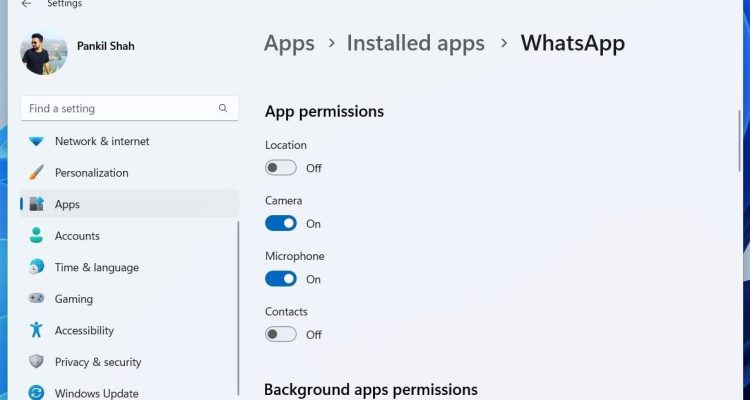Click the Gaming controller icon
This screenshot has height=400, width=750.
(x=36, y=298)
